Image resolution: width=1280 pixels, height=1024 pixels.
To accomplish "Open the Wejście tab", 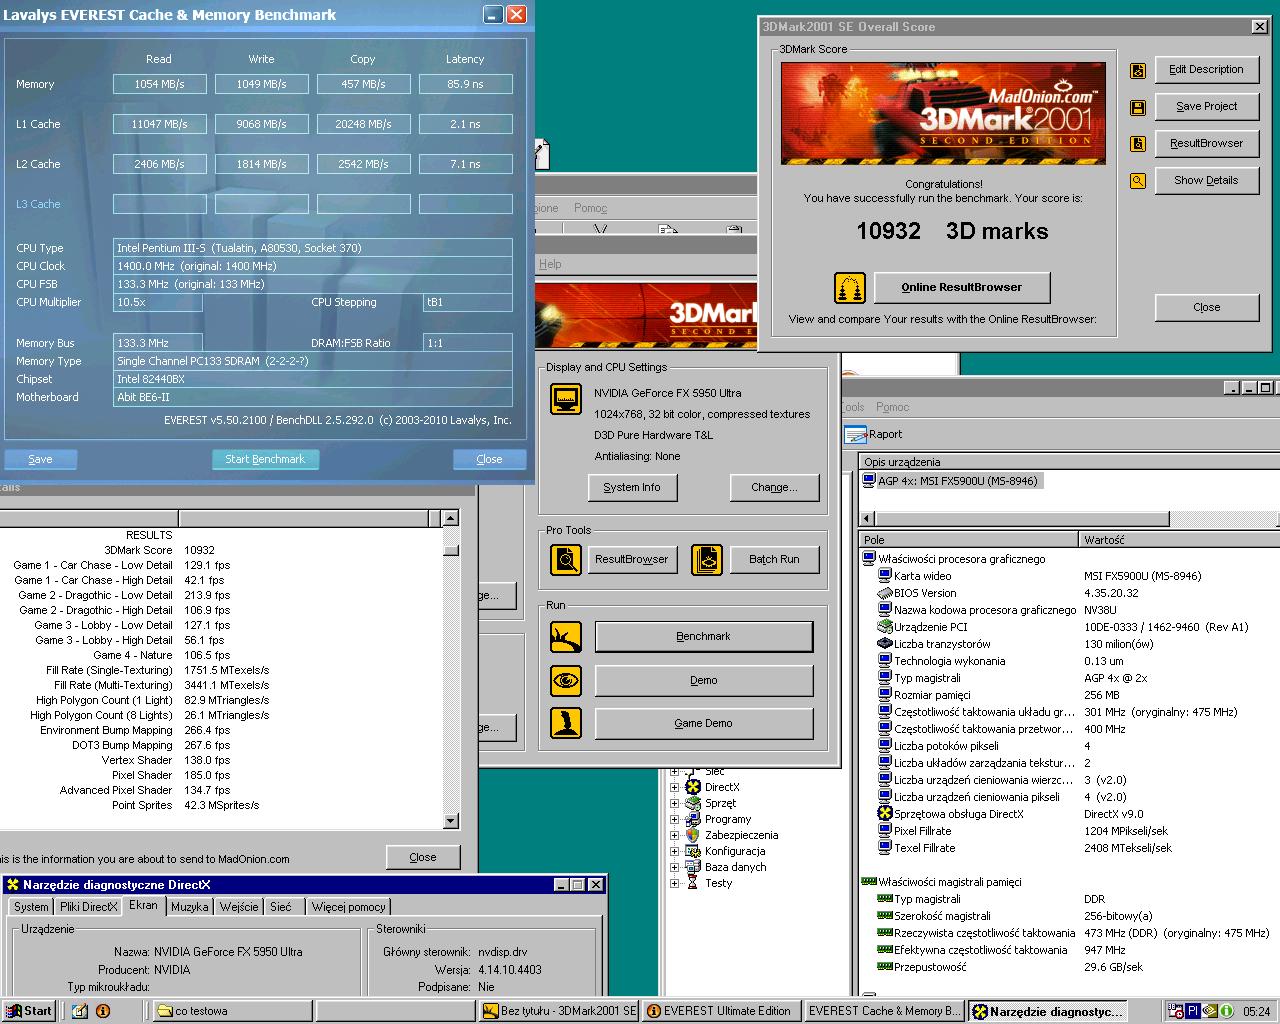I will tap(239, 907).
